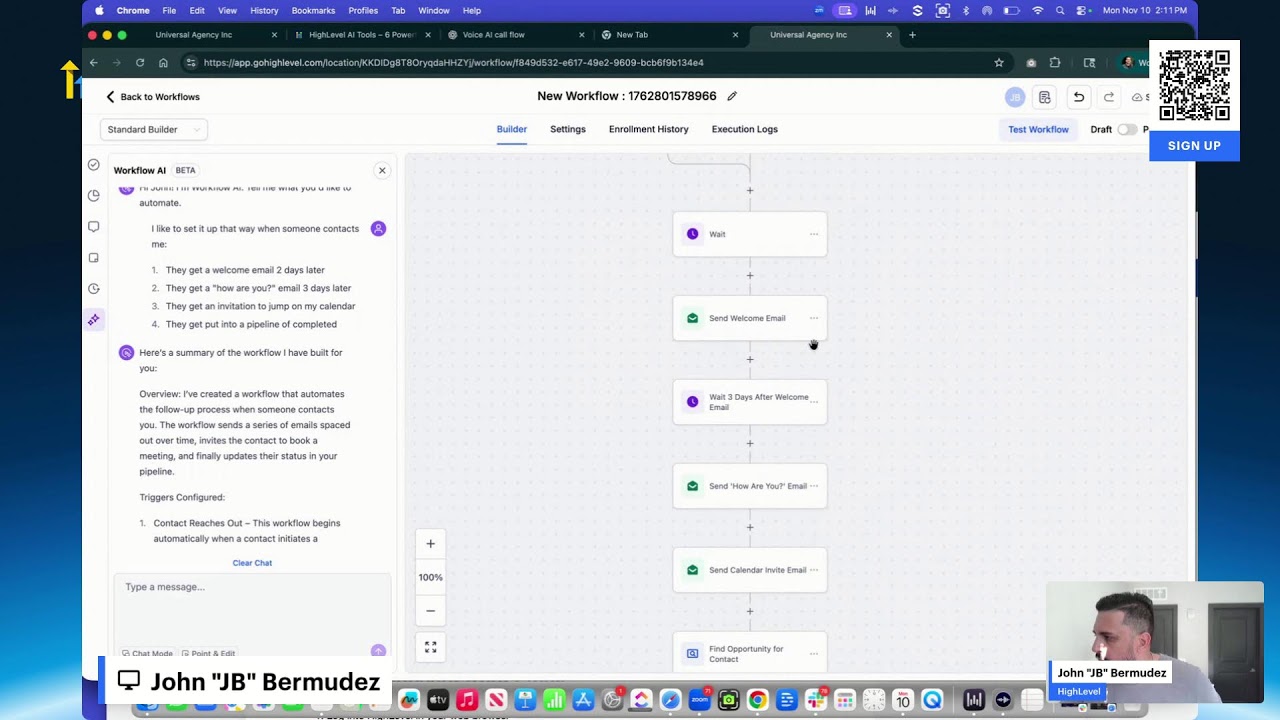Add step between Wait and Welcome Email
This screenshot has height=720, width=1280.
pos(750,275)
